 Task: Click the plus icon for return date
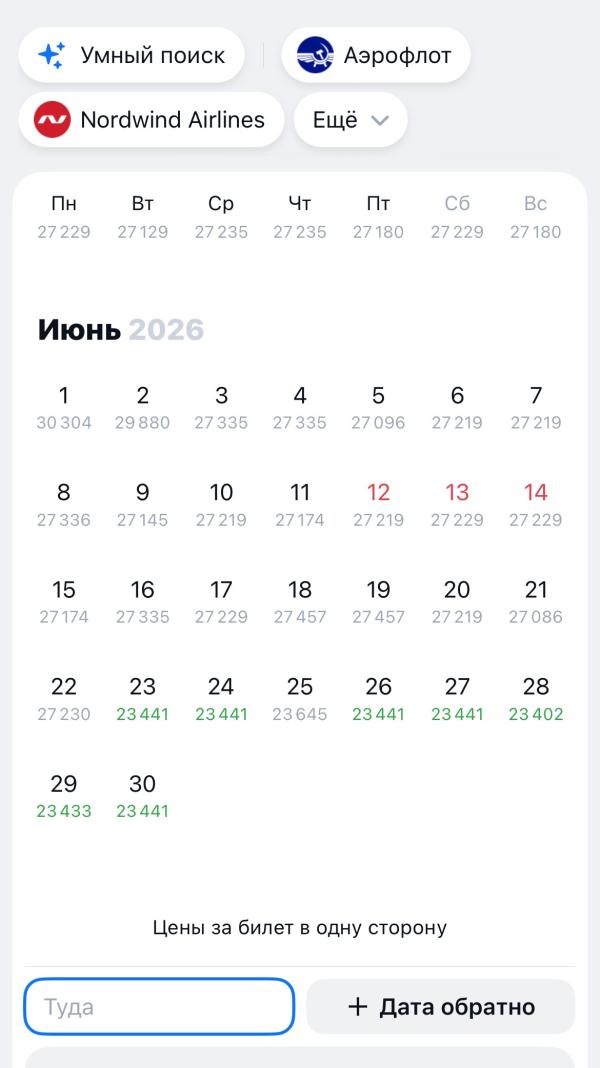357,1006
